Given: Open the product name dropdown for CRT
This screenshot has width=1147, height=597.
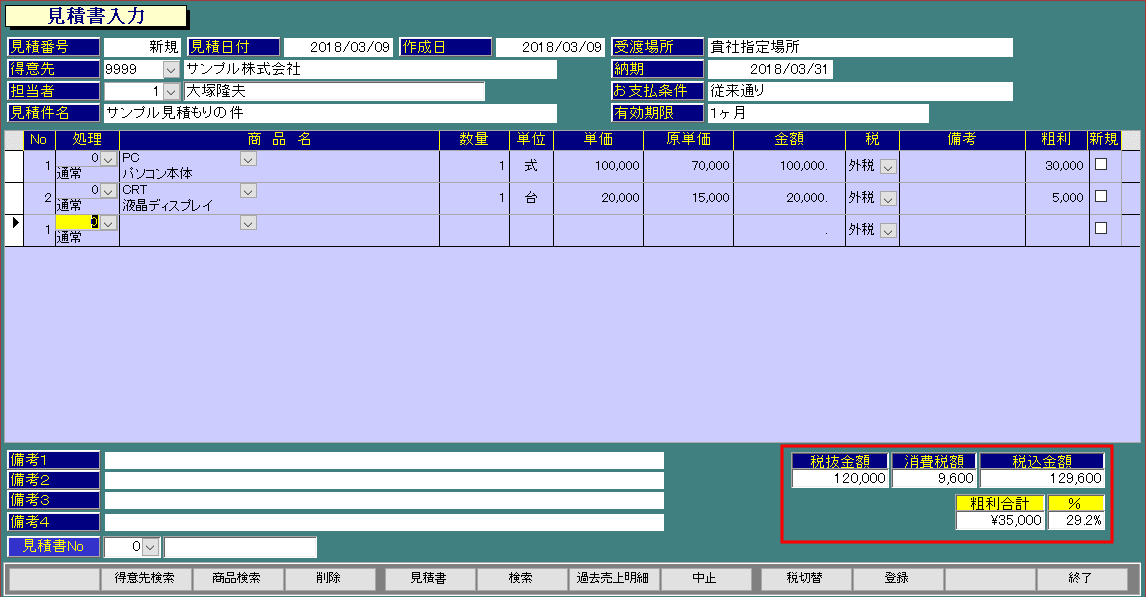Looking at the screenshot, I should click(248, 191).
